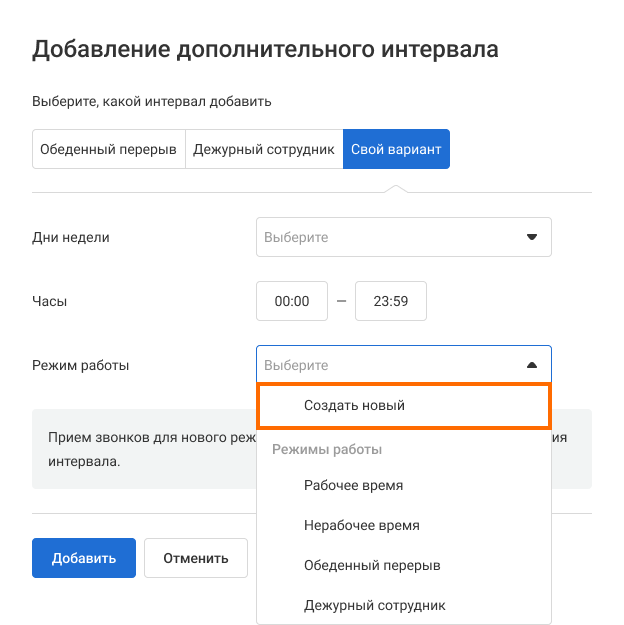Select the Дежурный сотрудник interval tab
Viewport: 624px width, 625px height.
(x=264, y=149)
